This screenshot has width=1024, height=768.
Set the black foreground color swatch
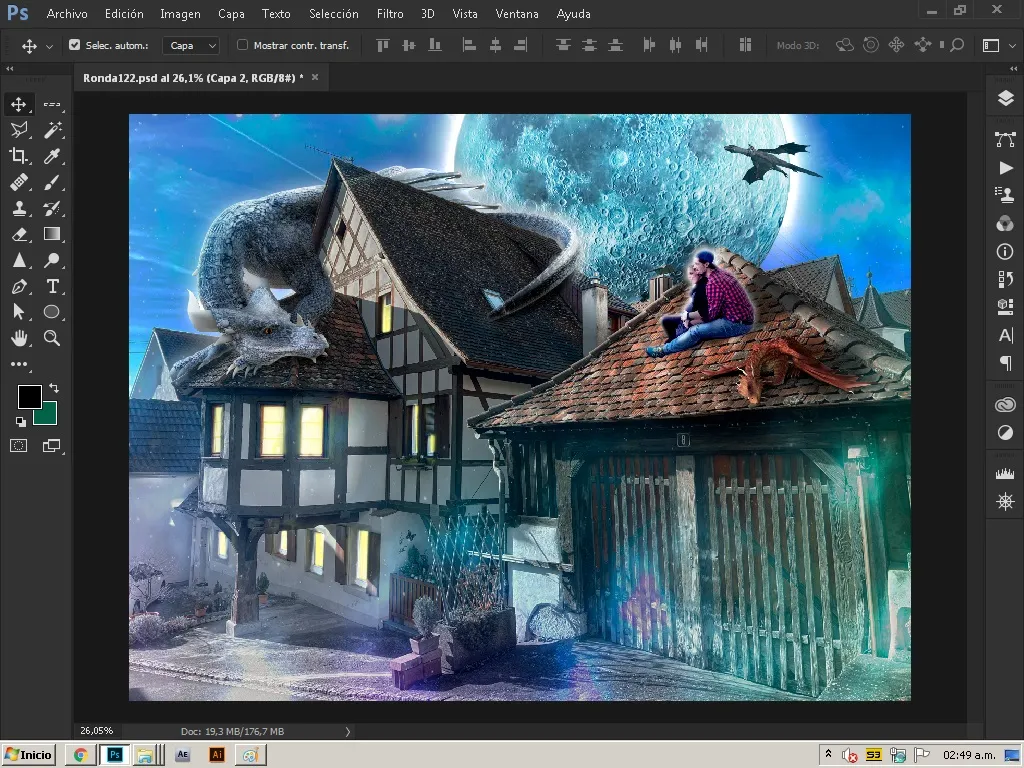tap(29, 396)
